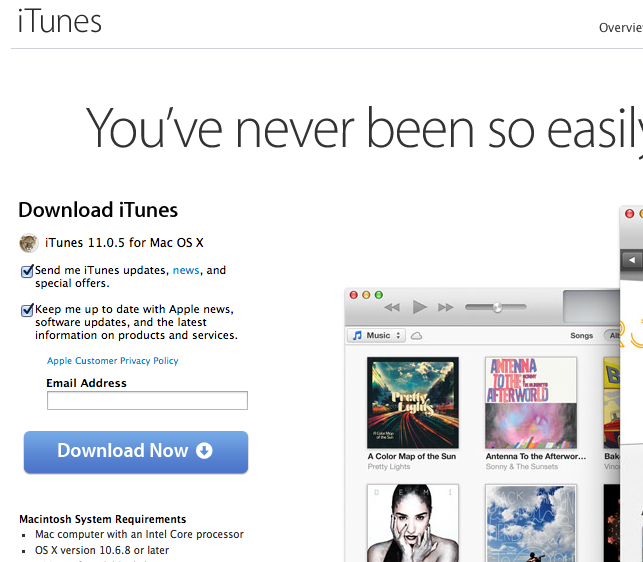Viewport: 643px width, 562px height.
Task: Select A Color Map of the Sun album
Action: click(x=413, y=402)
